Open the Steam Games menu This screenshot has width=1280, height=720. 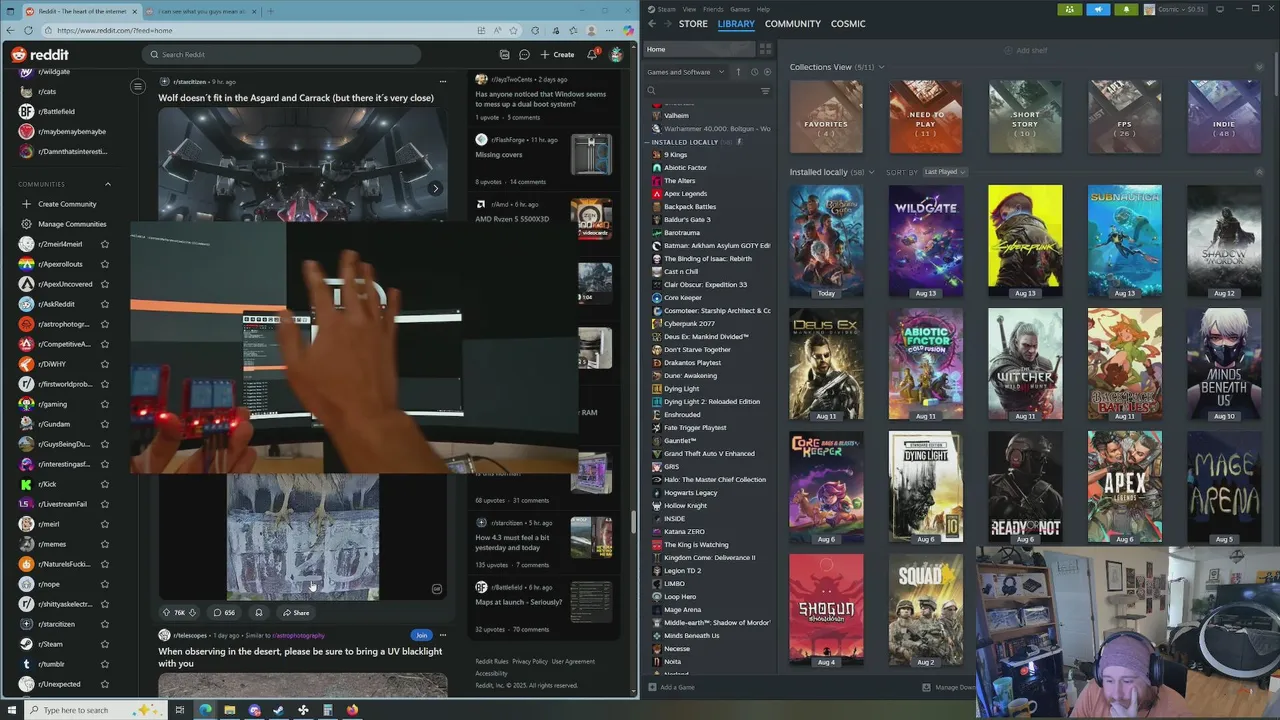[740, 9]
